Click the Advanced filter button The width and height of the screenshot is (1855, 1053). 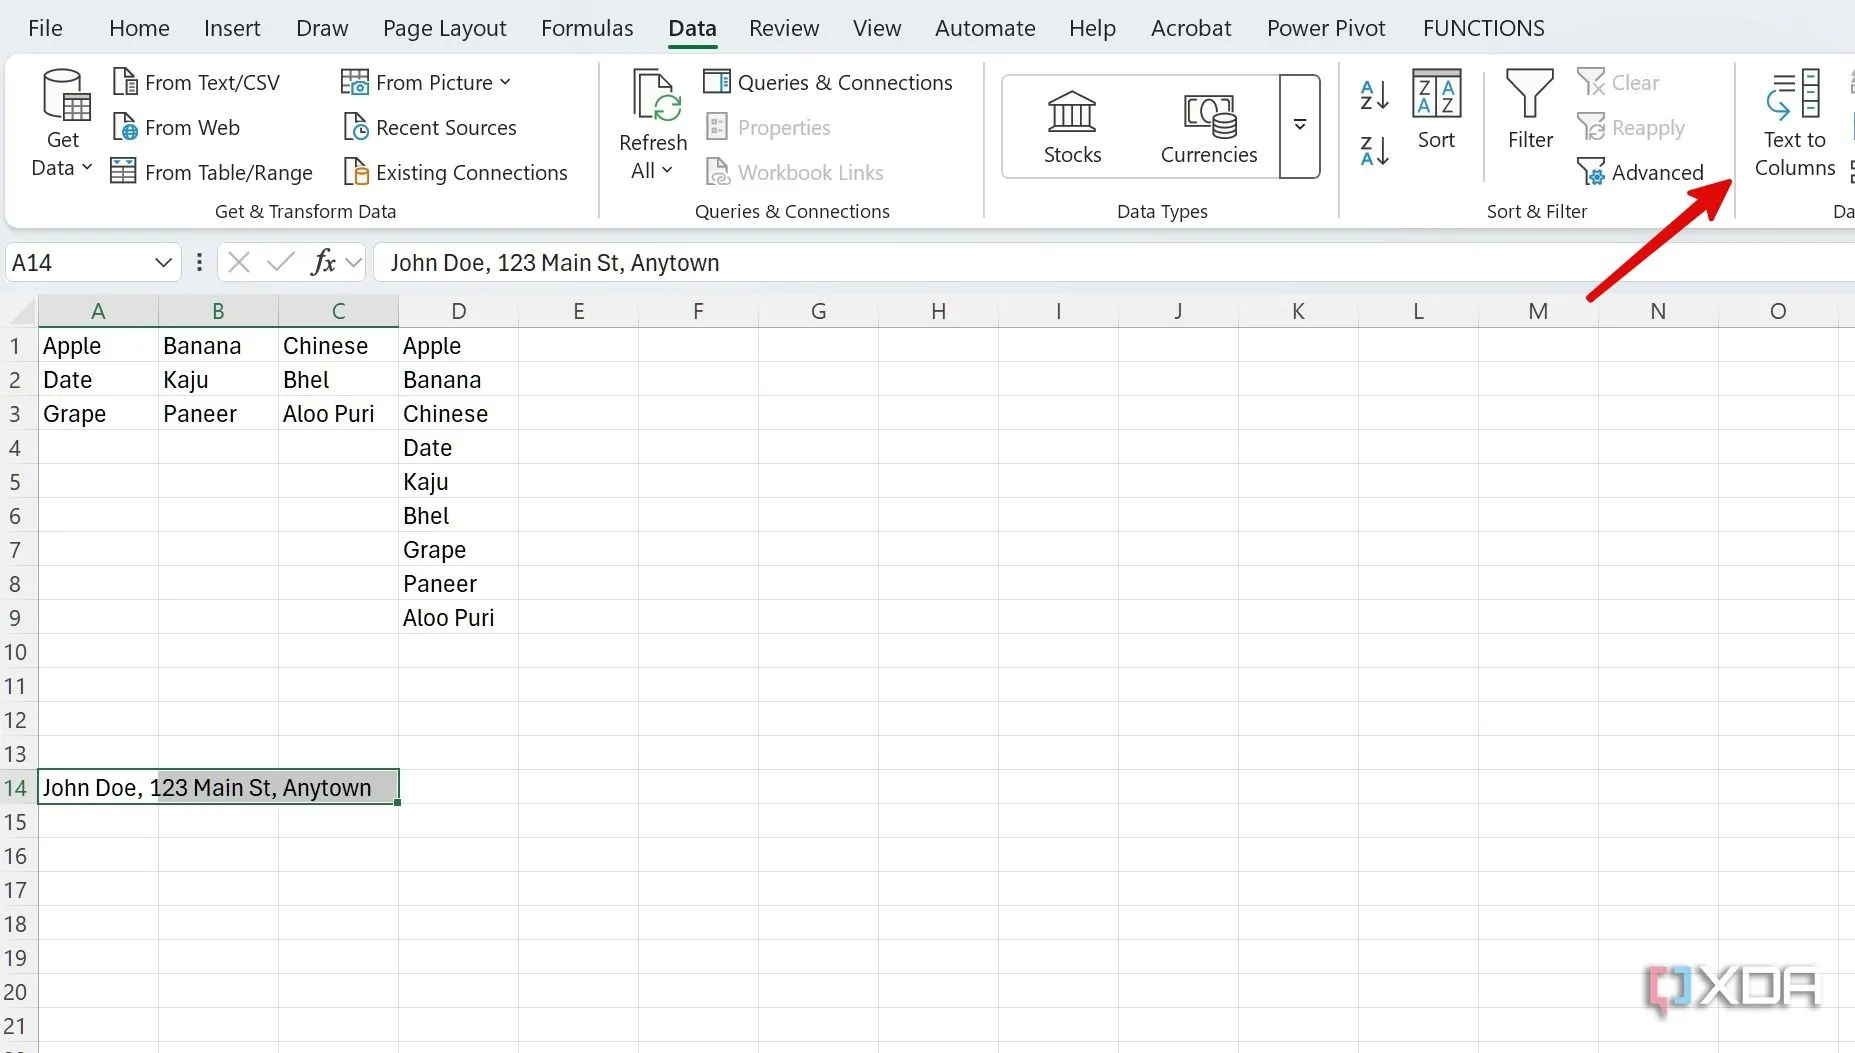(x=1640, y=172)
